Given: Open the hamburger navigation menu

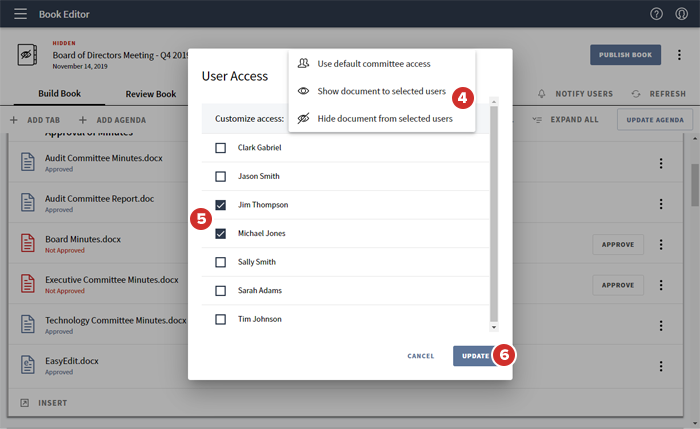Looking at the screenshot, I should point(20,14).
